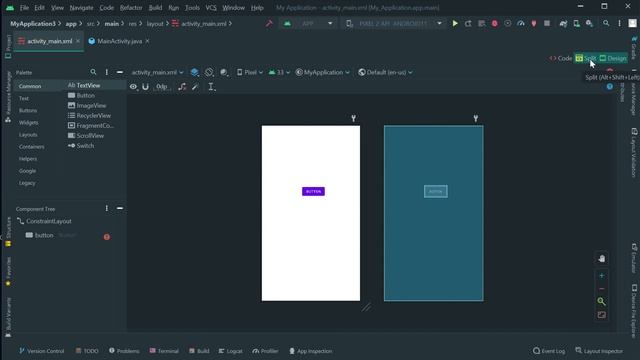Minimize the Palette panel
Viewport: 640px width, 360px height.
(120, 72)
